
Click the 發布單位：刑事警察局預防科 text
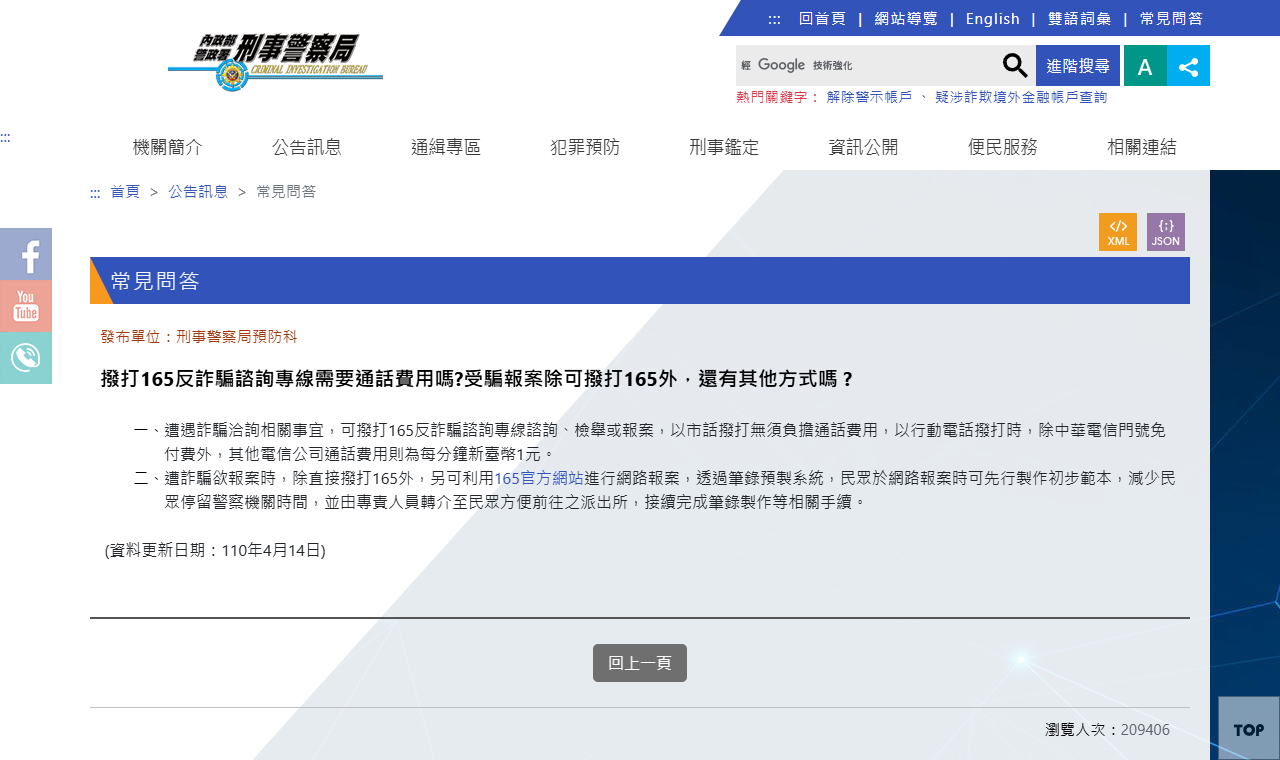[199, 337]
